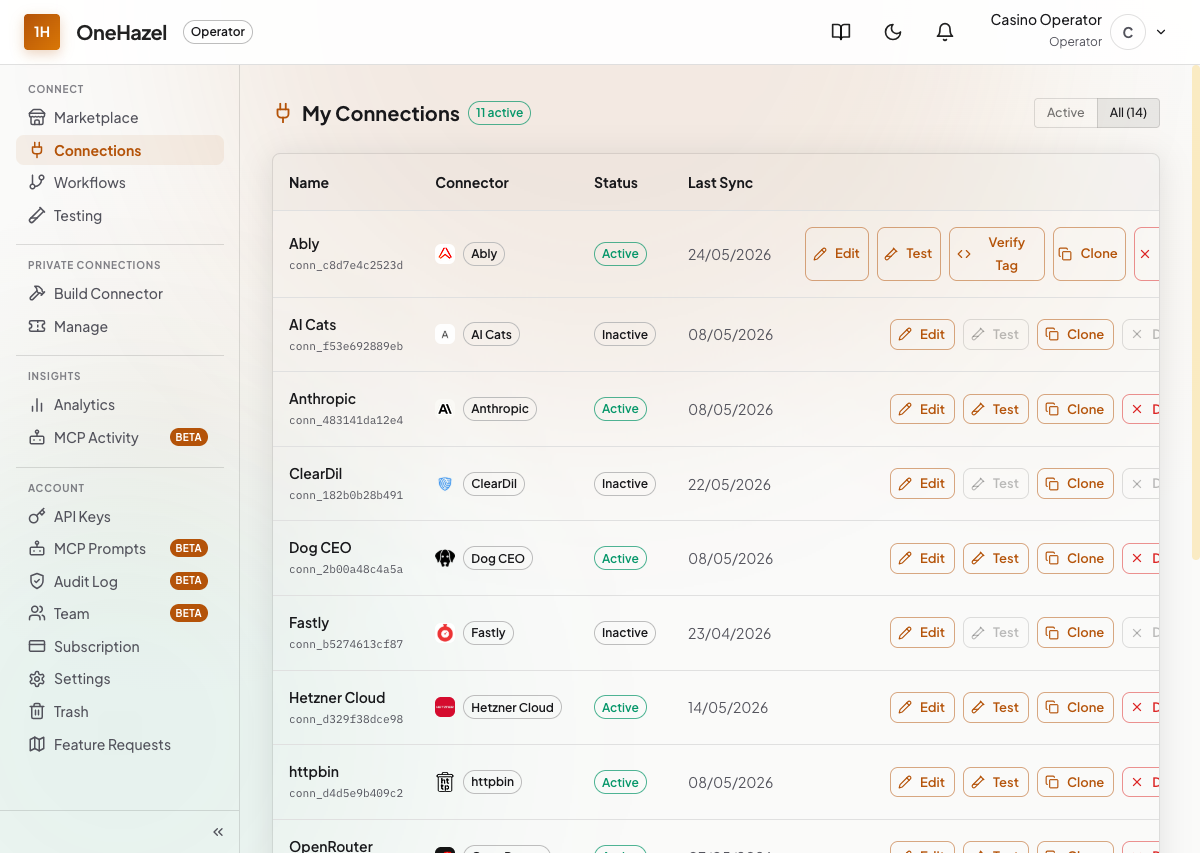Click the Last Sync column header

tap(720, 183)
